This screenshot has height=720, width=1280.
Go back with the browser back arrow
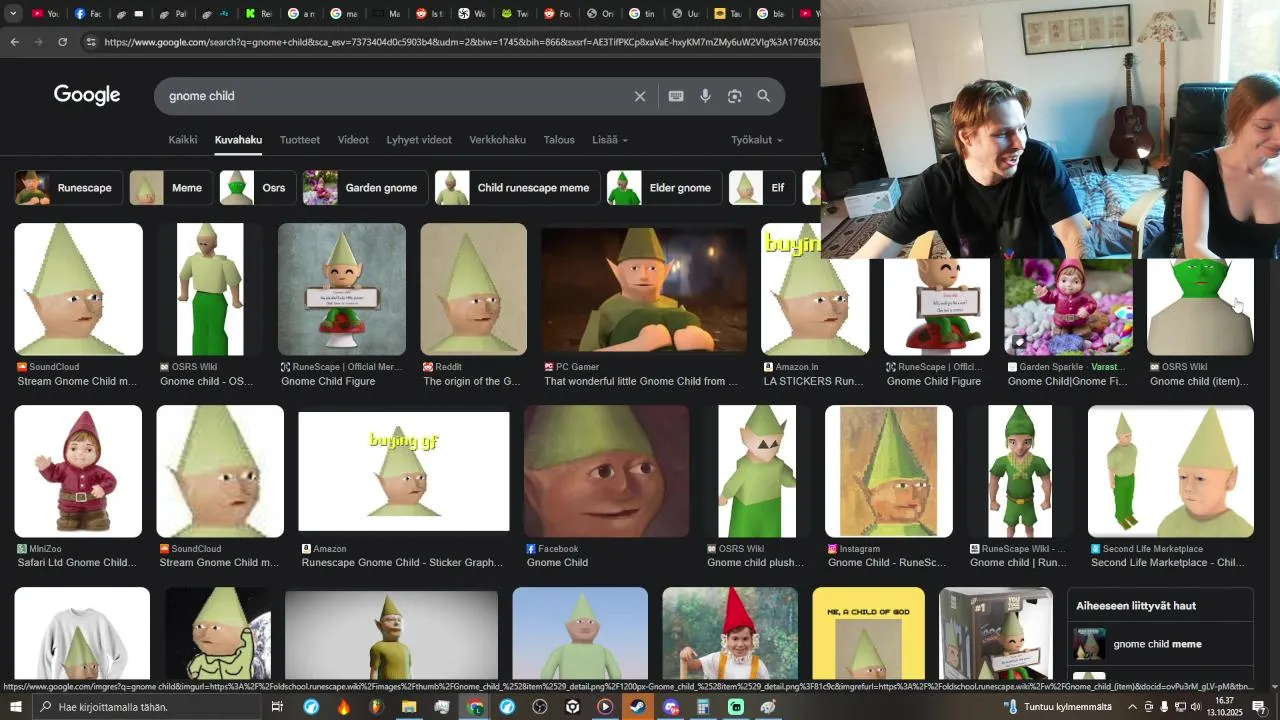tap(15, 42)
